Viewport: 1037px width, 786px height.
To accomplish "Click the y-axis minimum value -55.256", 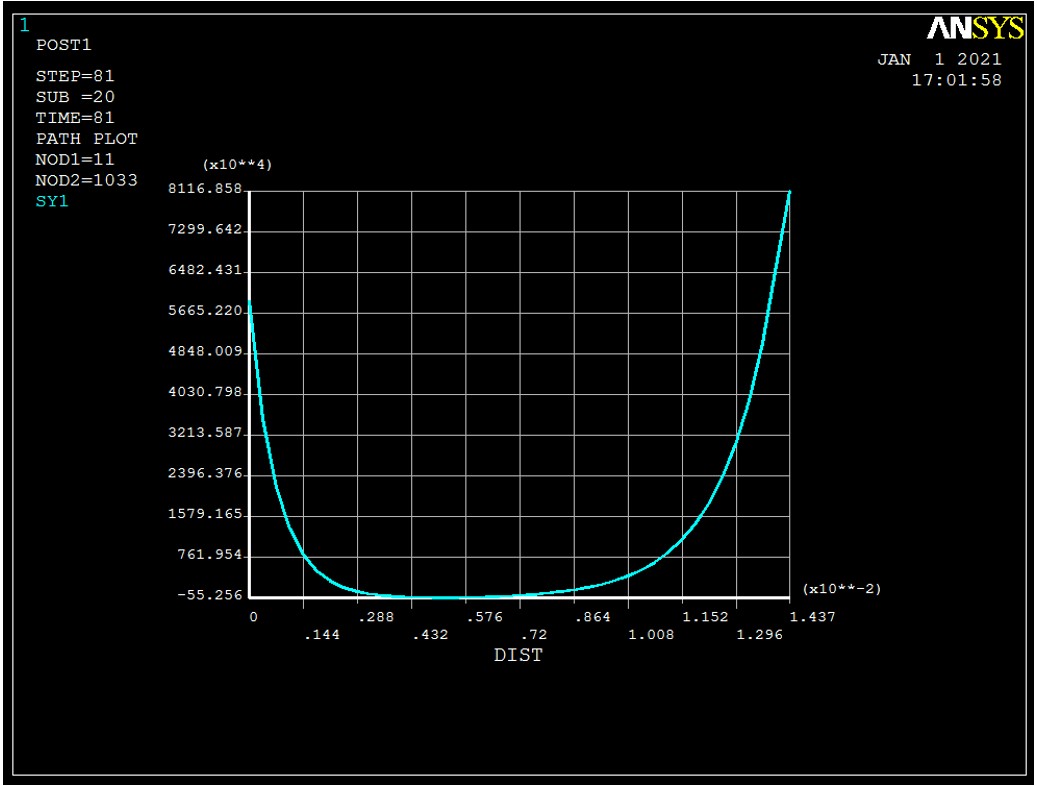I will [208, 597].
